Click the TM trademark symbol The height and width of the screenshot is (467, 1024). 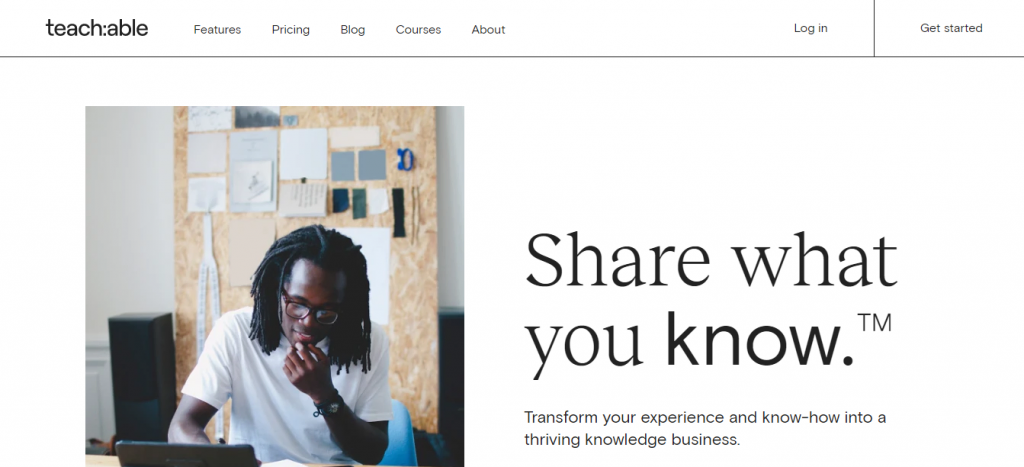[875, 323]
